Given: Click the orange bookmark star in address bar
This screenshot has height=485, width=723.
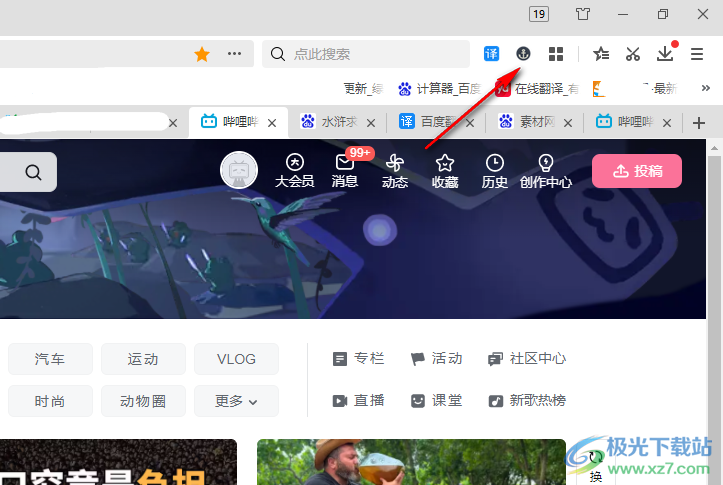Looking at the screenshot, I should [x=202, y=54].
